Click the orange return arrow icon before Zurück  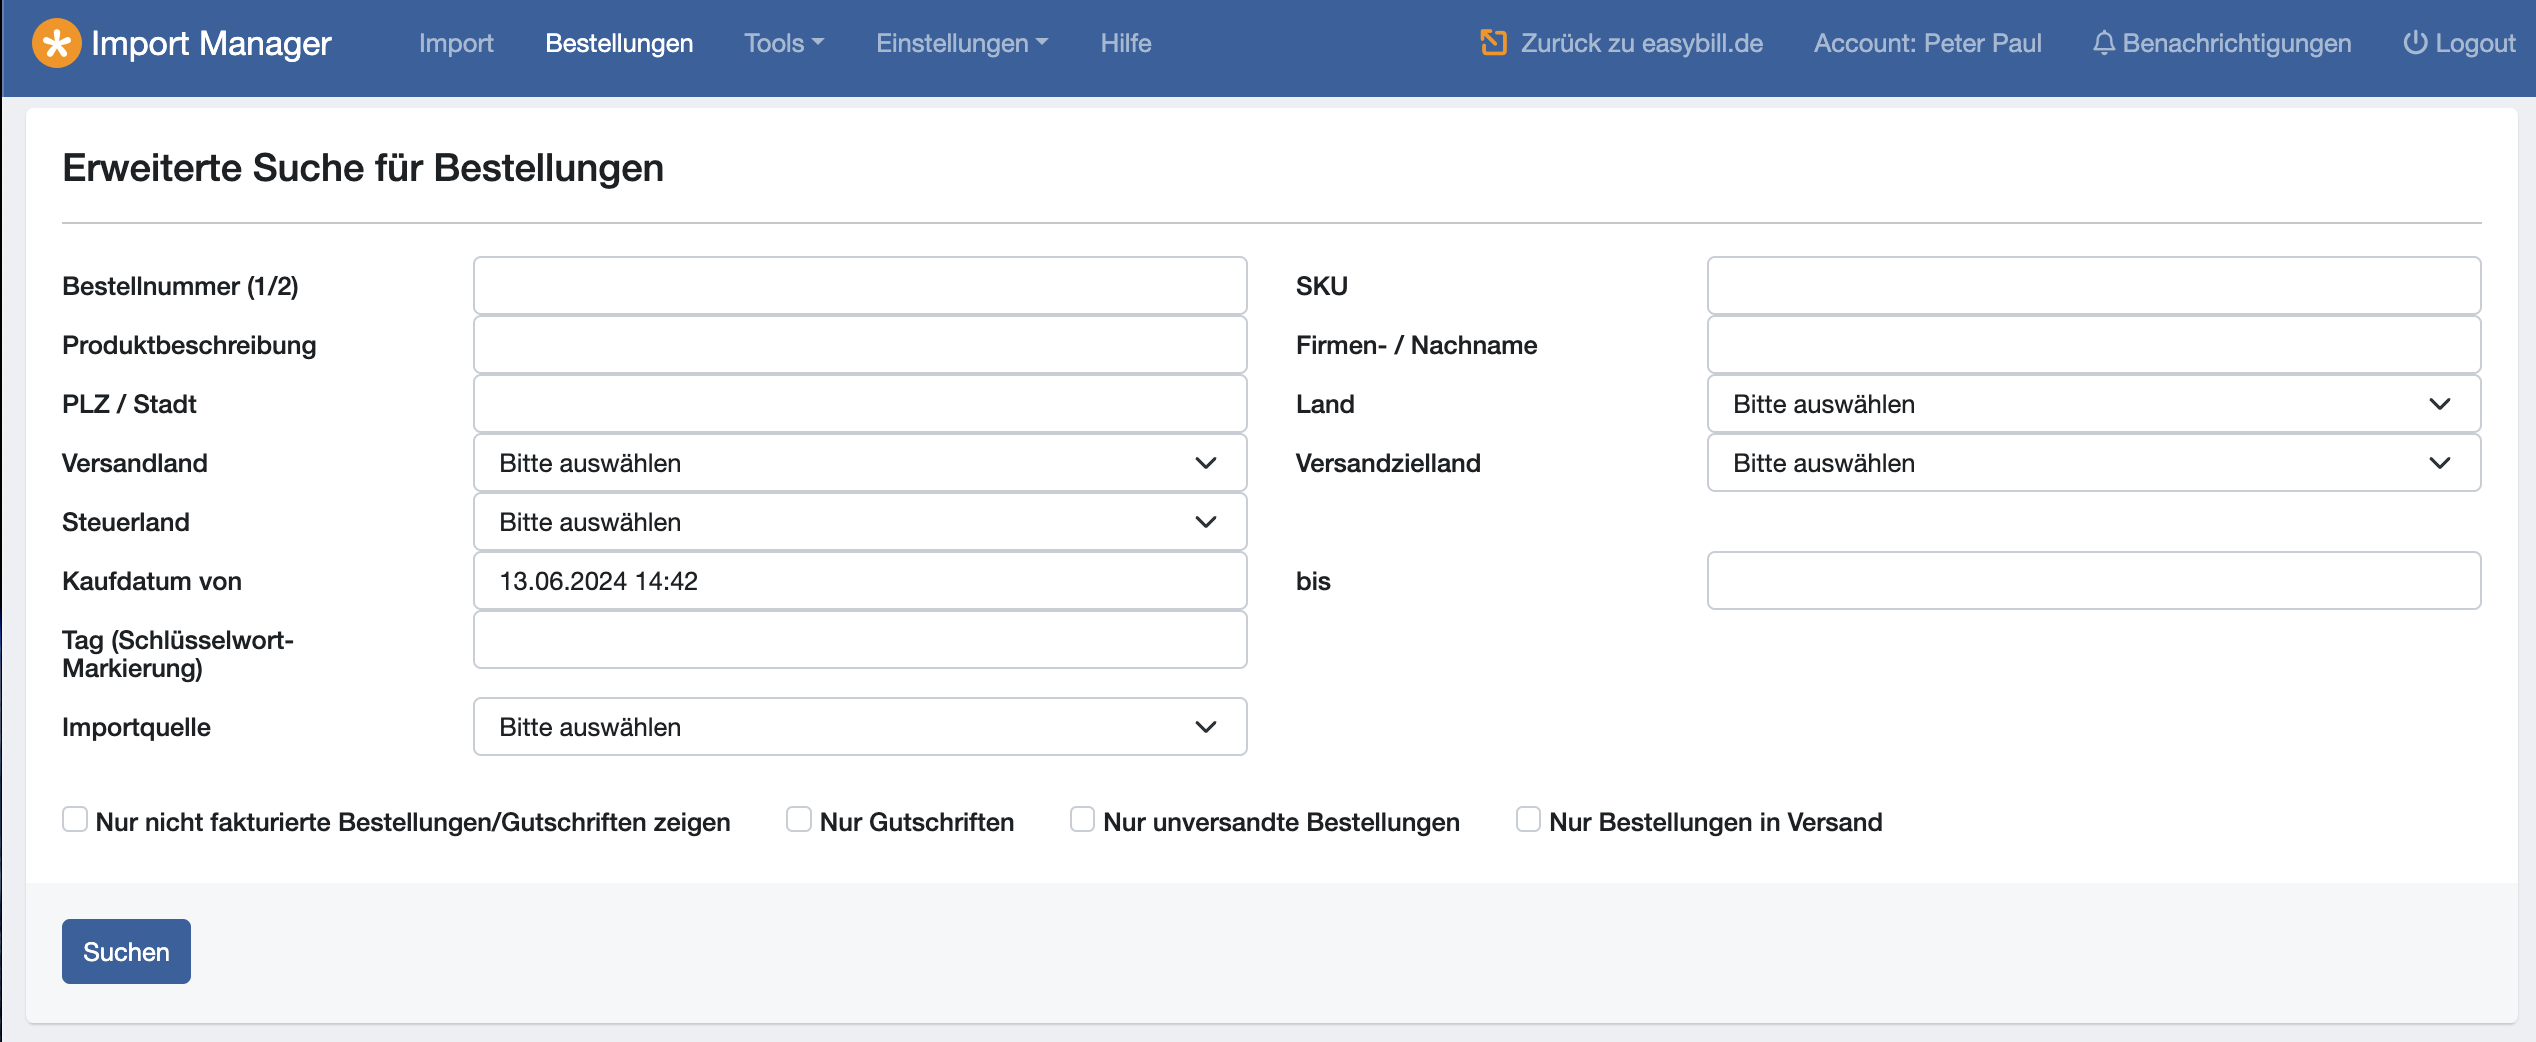[1493, 43]
